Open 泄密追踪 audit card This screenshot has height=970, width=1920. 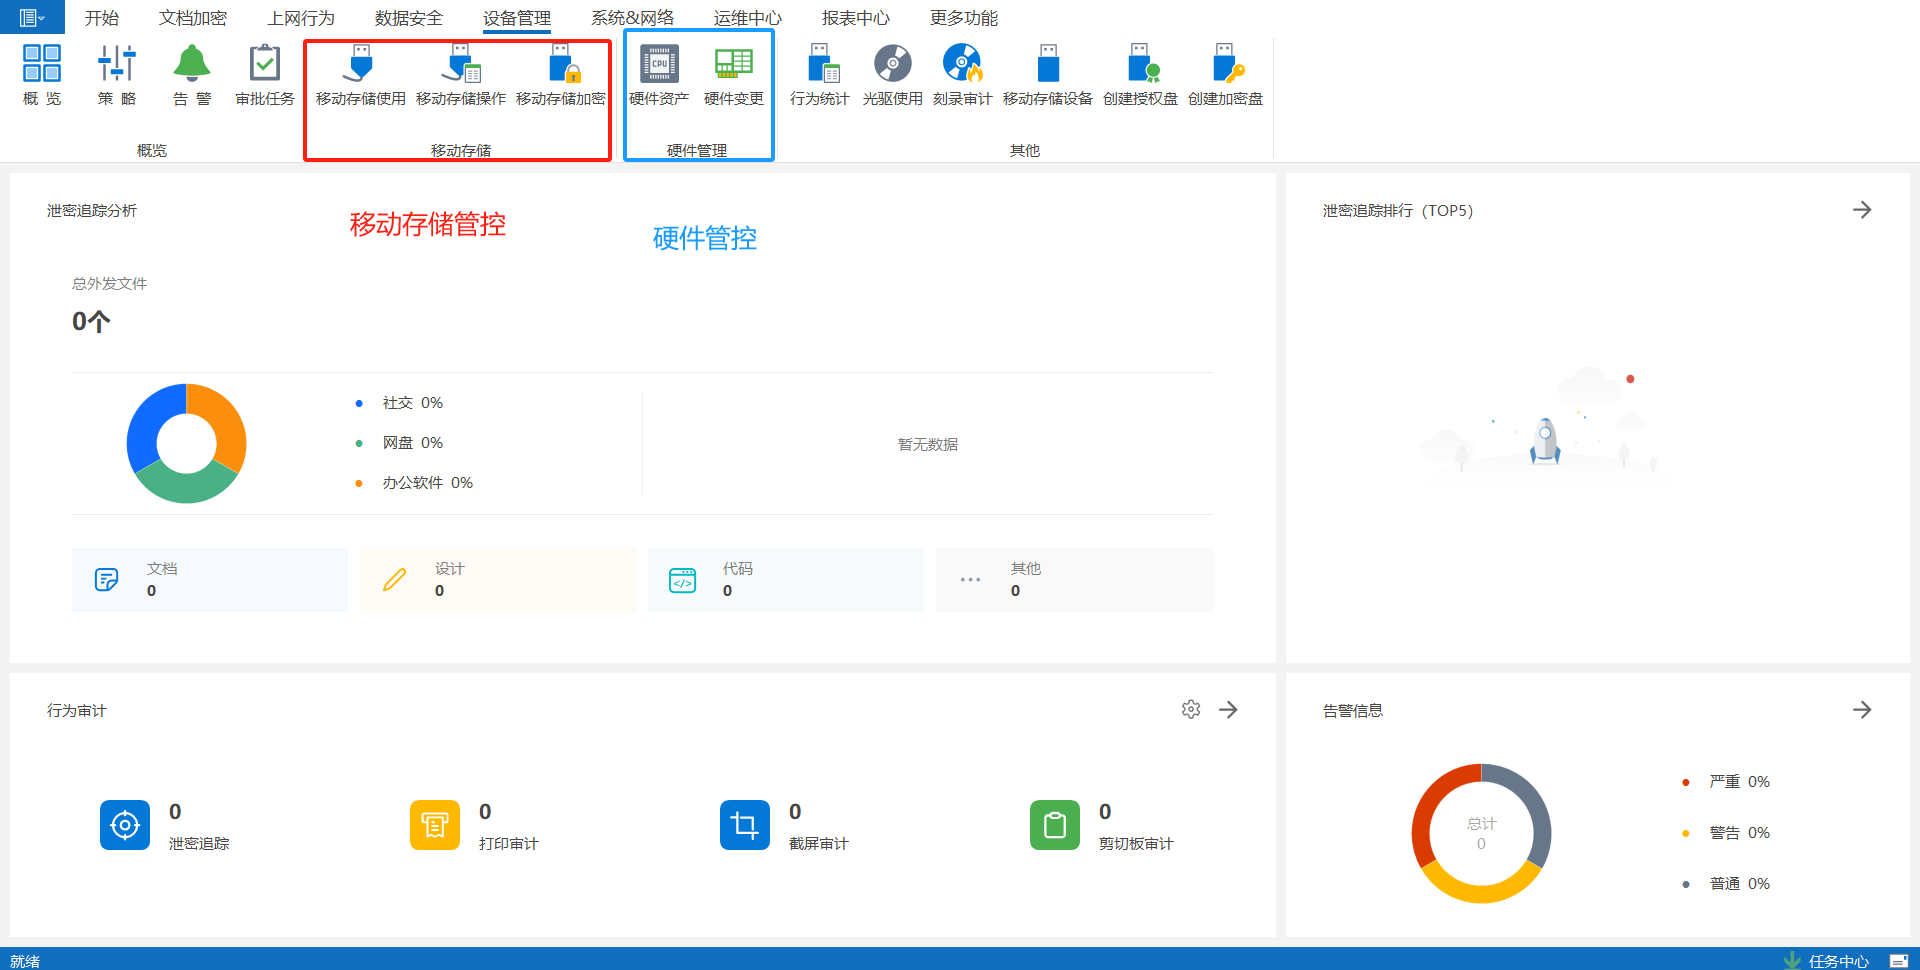coord(165,825)
